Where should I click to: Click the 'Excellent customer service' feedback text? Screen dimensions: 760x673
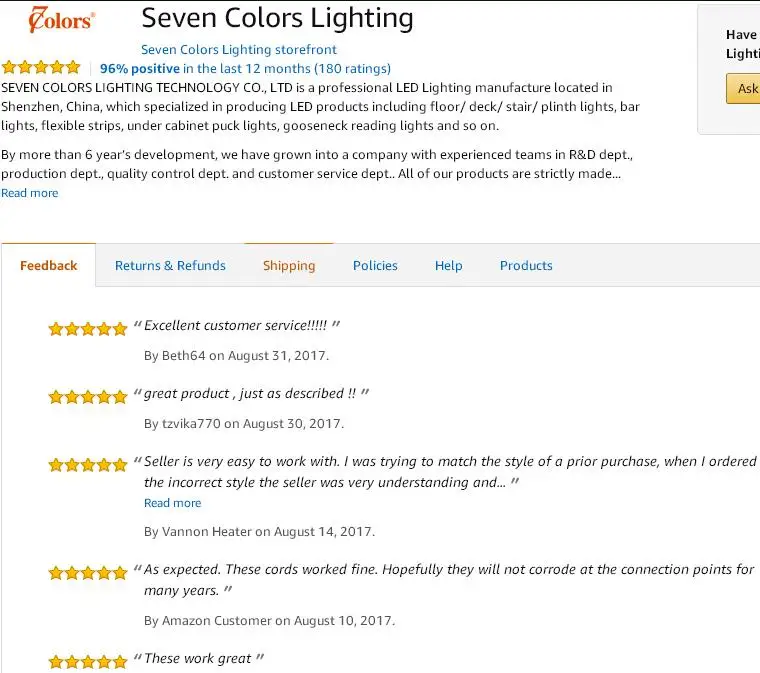point(237,326)
